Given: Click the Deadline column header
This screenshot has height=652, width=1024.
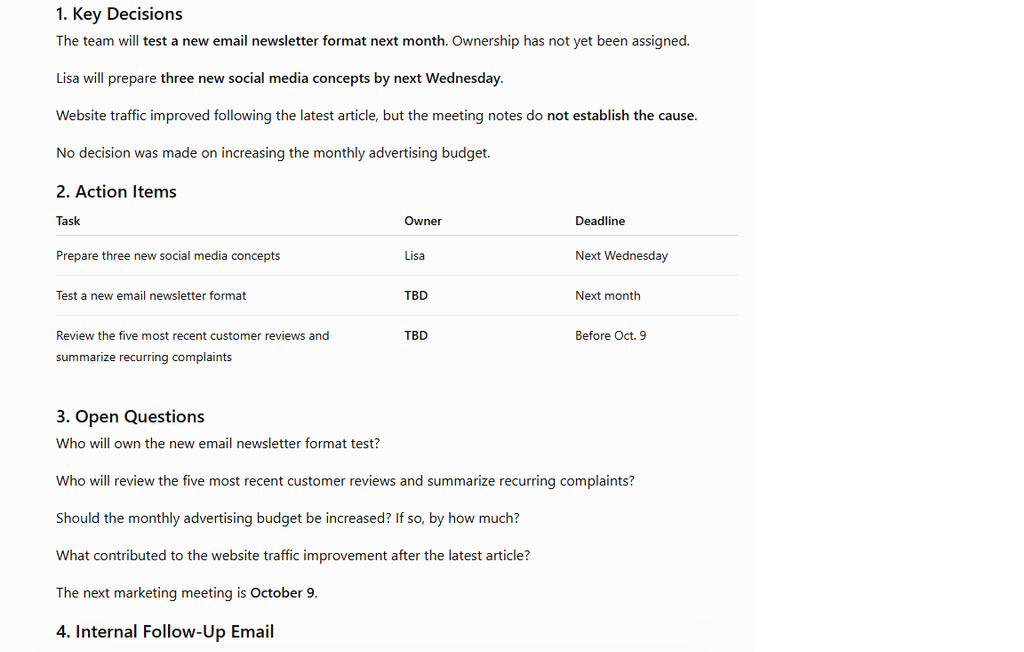Looking at the screenshot, I should [x=600, y=221].
